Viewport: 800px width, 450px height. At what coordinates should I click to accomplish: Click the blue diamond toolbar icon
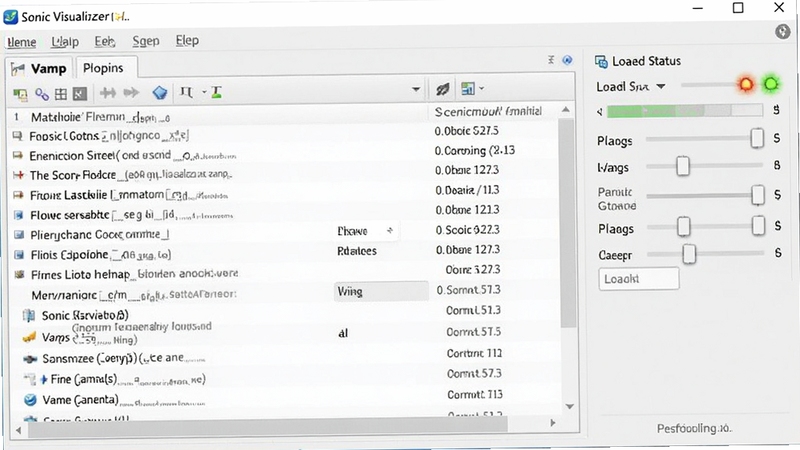(x=160, y=93)
